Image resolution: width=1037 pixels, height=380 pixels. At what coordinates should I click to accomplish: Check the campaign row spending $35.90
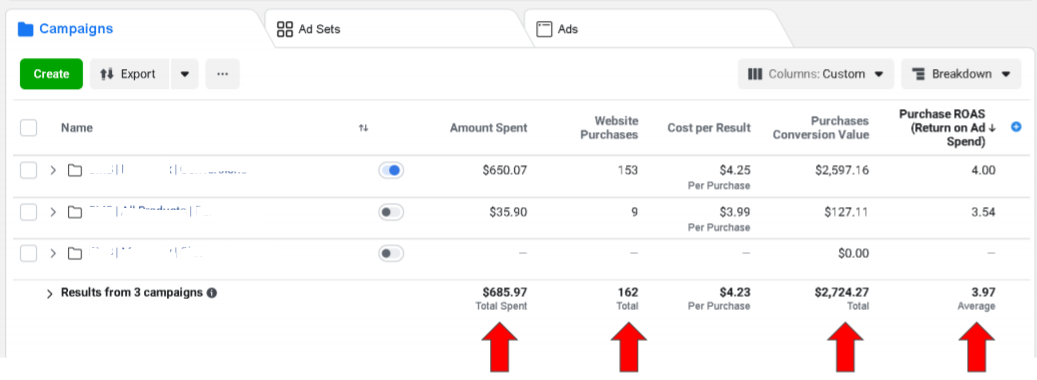coord(28,212)
